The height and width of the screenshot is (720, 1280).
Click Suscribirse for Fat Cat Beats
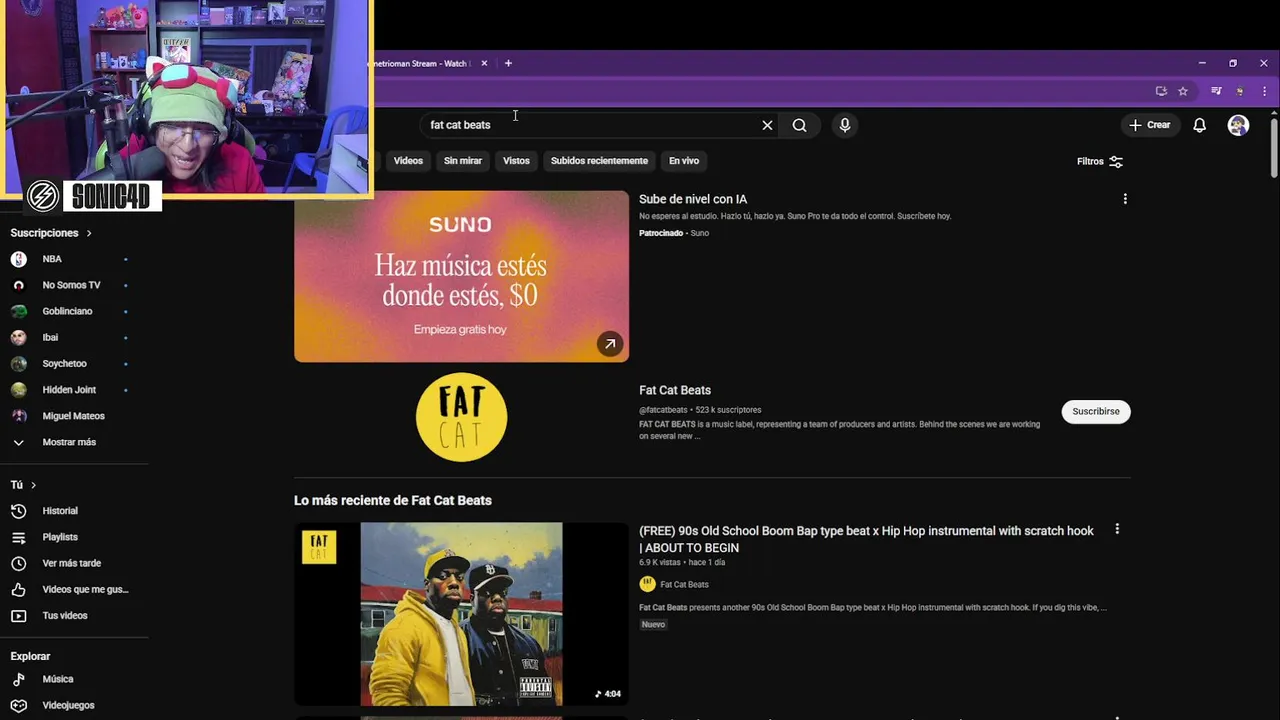[x=1096, y=411]
